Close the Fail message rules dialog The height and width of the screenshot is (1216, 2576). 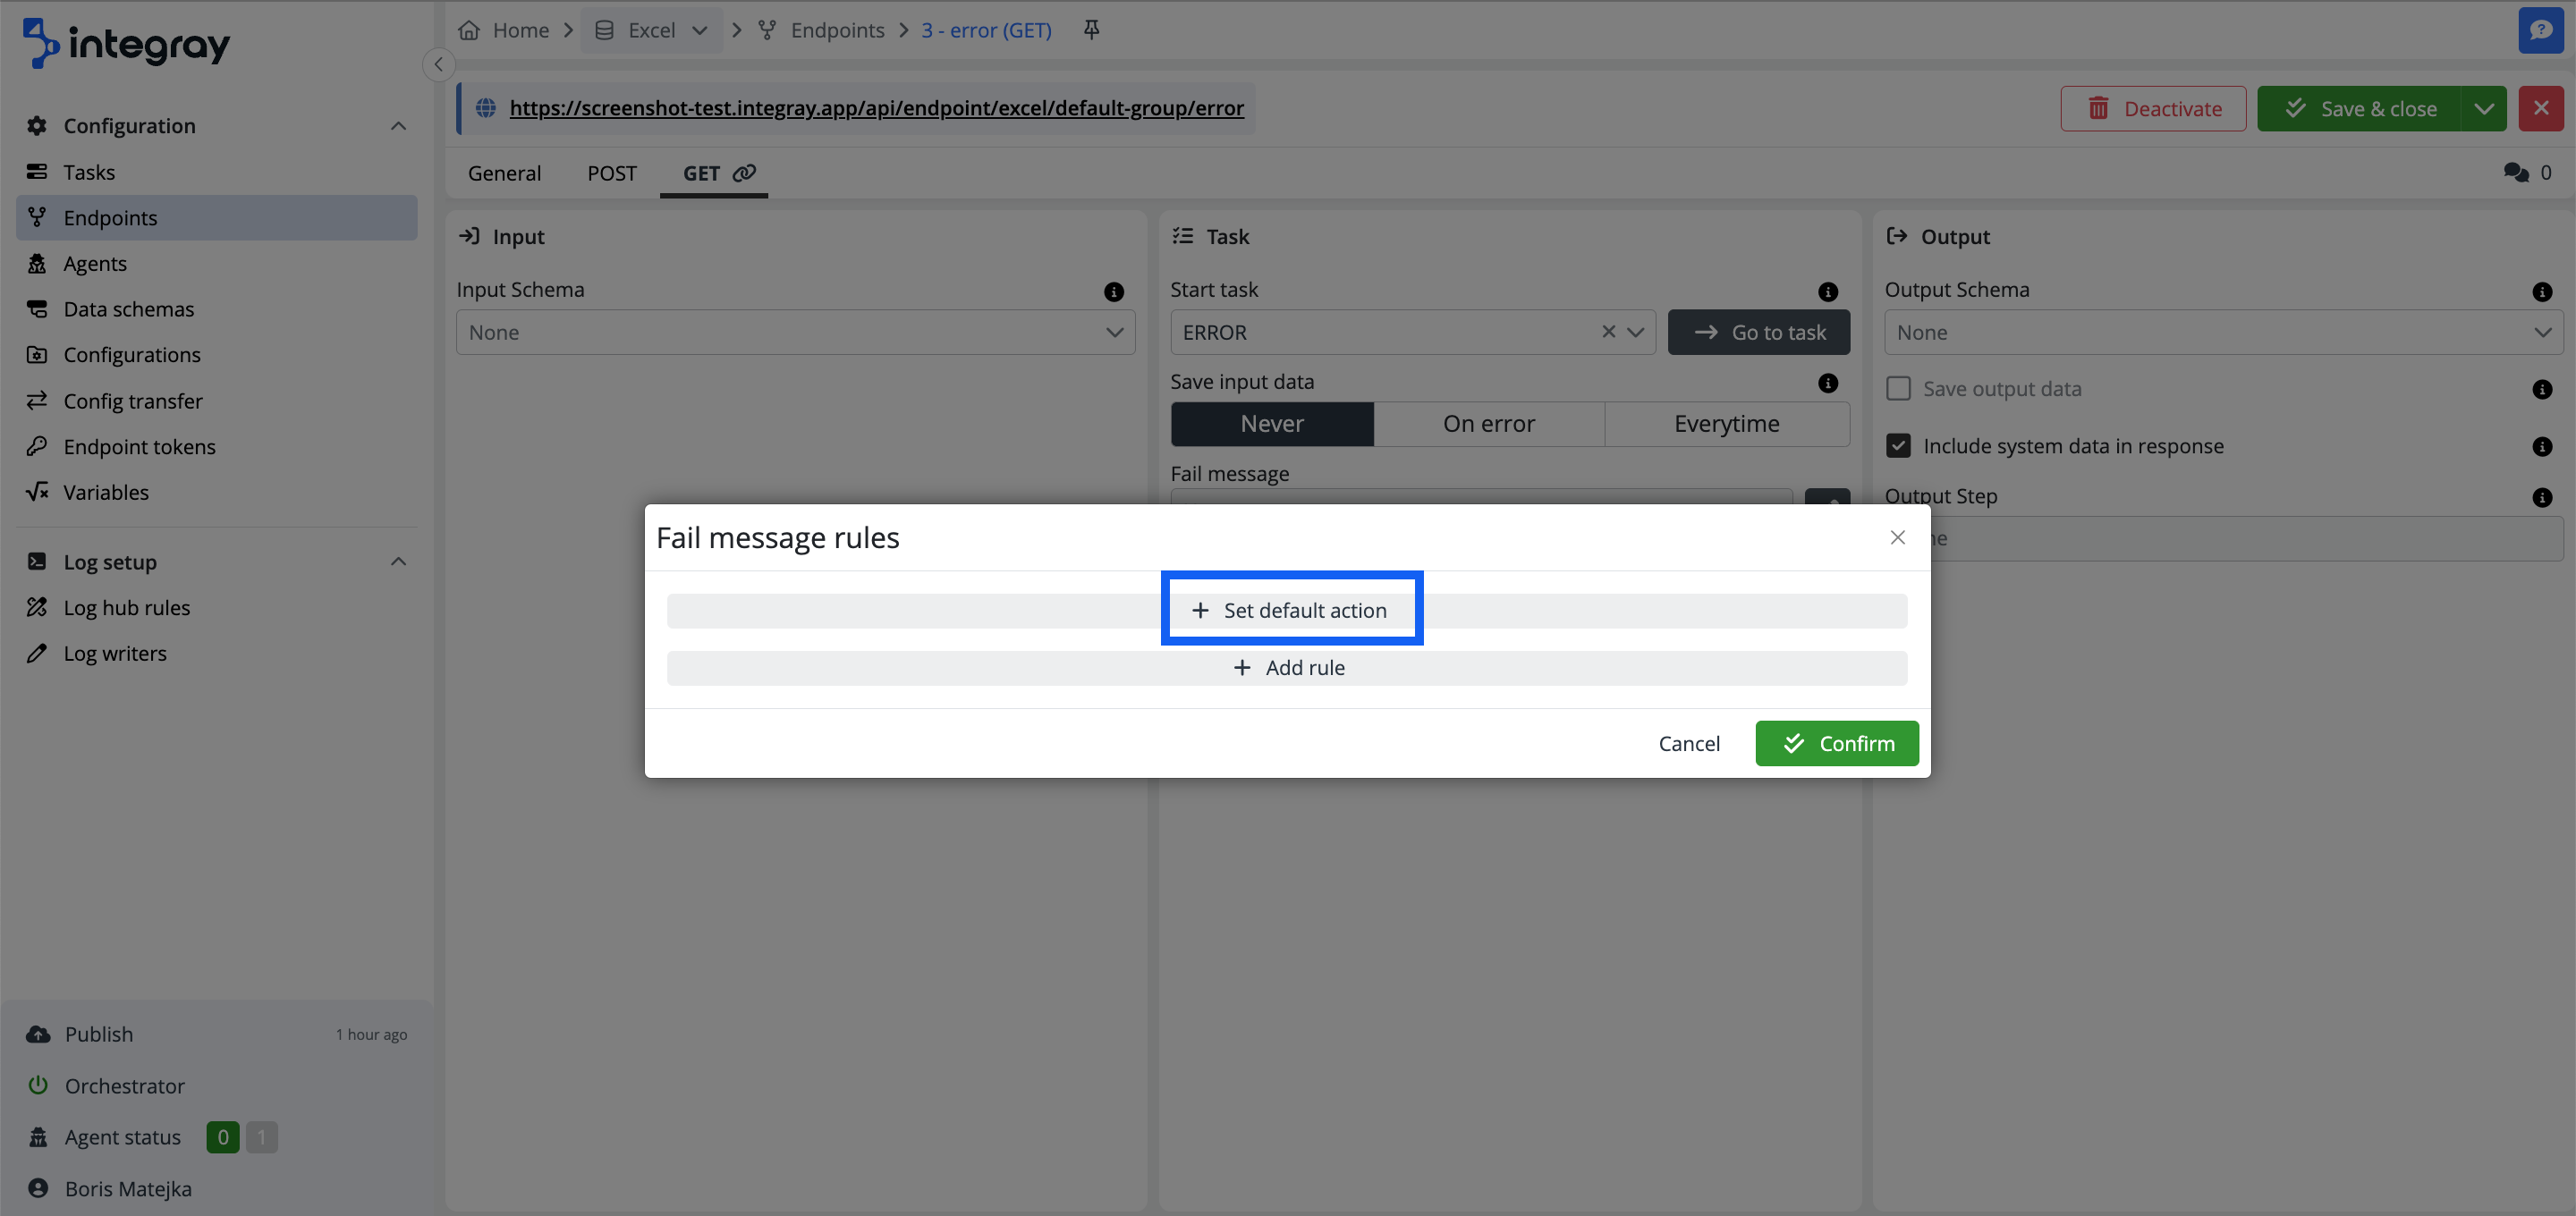(1897, 538)
